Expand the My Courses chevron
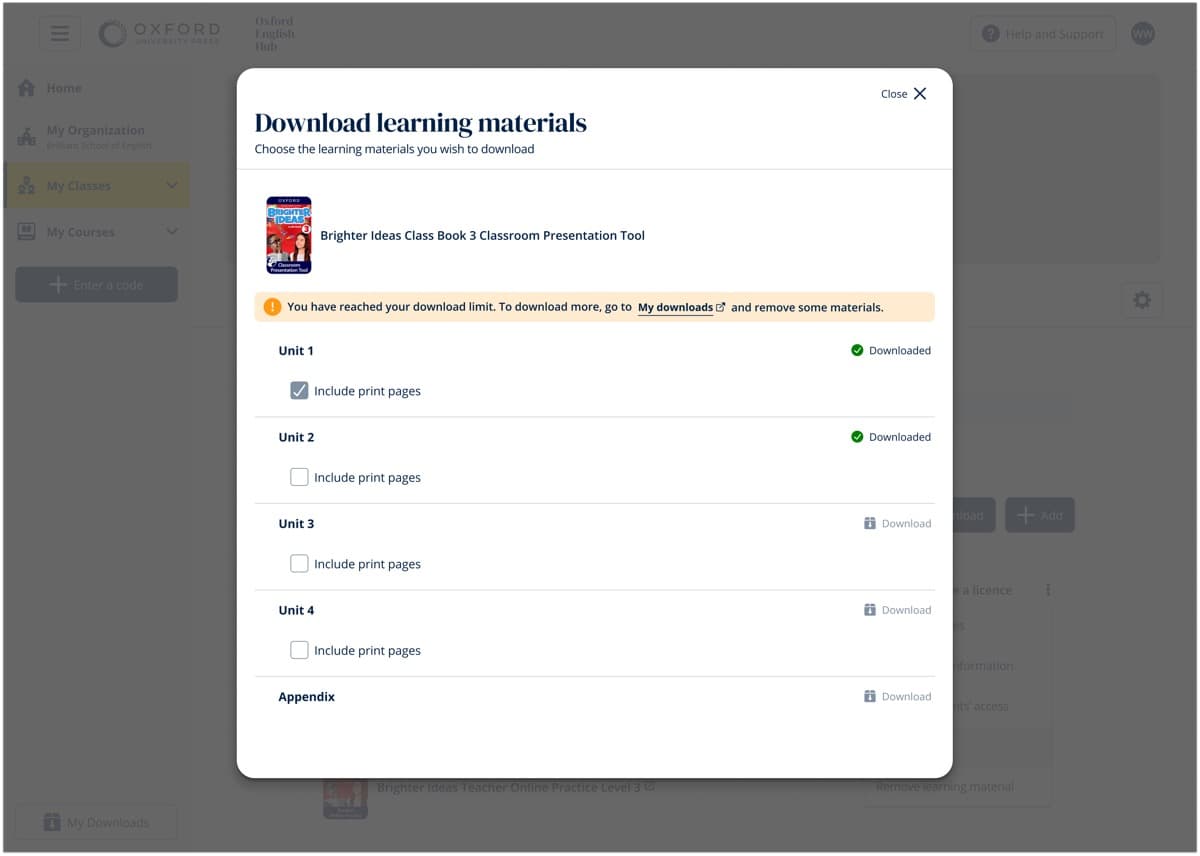This screenshot has width=1200, height=856. click(171, 232)
